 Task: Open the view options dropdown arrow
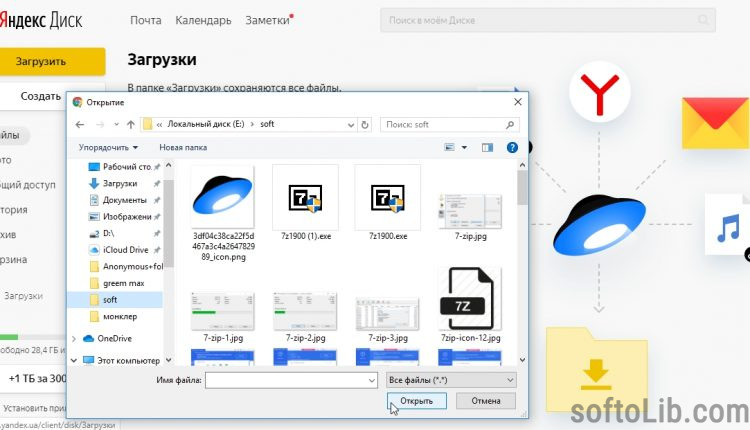click(x=464, y=147)
